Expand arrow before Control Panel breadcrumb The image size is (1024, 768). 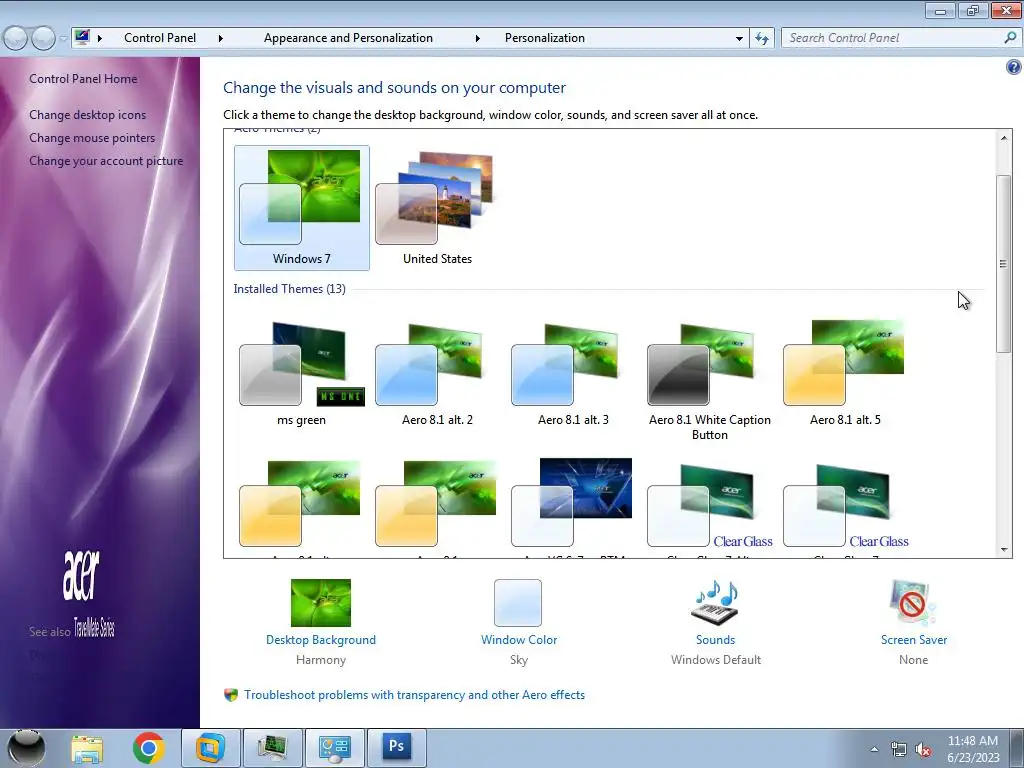(x=100, y=39)
